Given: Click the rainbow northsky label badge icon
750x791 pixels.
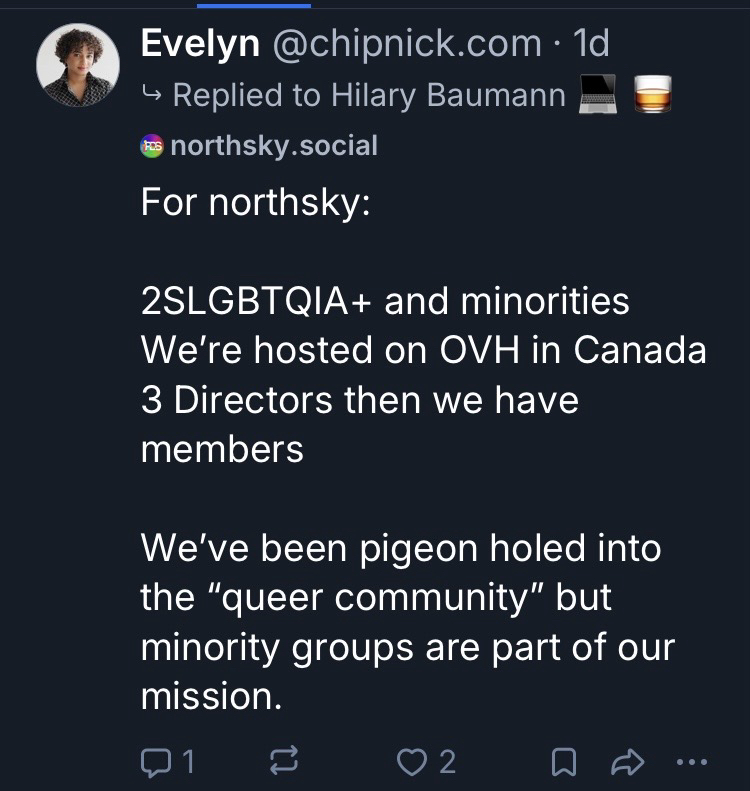Looking at the screenshot, I should [153, 146].
